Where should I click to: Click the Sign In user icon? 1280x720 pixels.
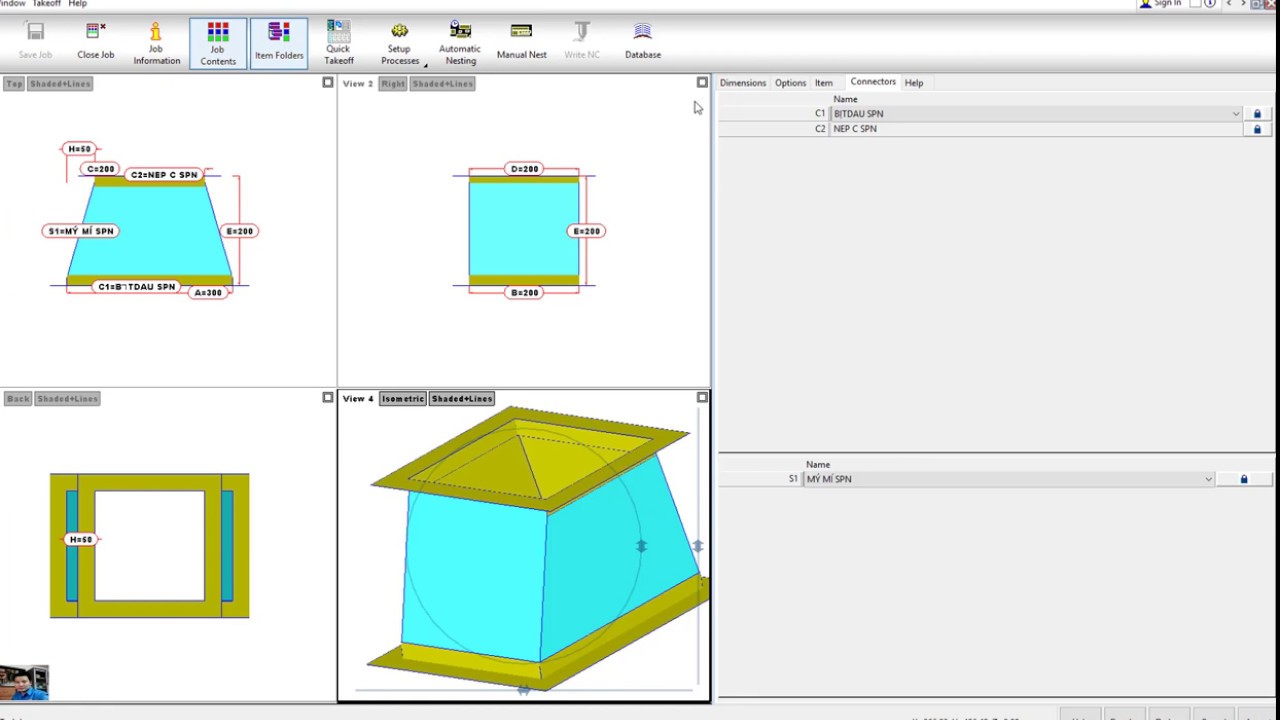click(1145, 4)
